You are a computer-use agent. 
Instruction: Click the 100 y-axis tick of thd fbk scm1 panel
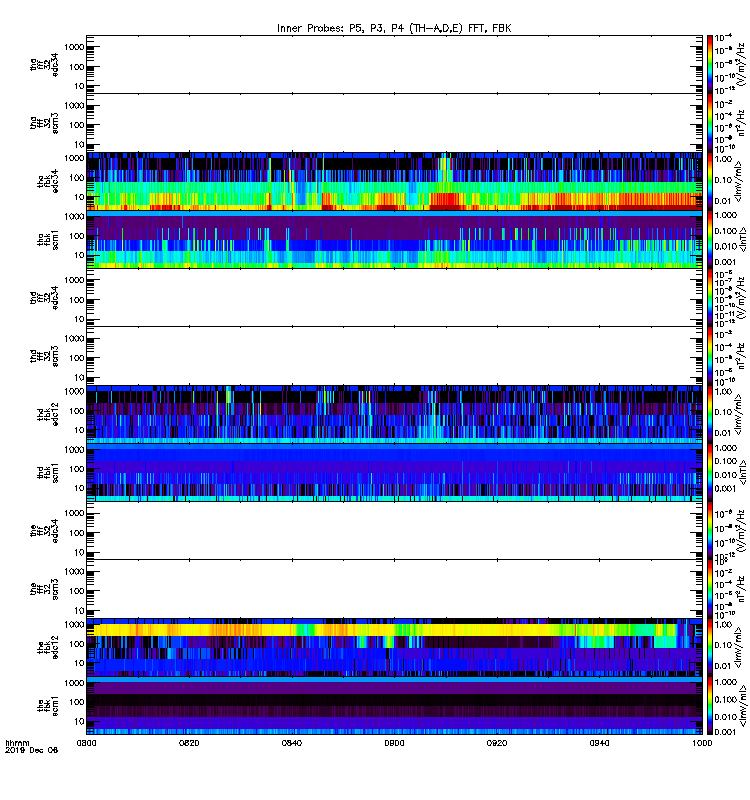coord(77,469)
